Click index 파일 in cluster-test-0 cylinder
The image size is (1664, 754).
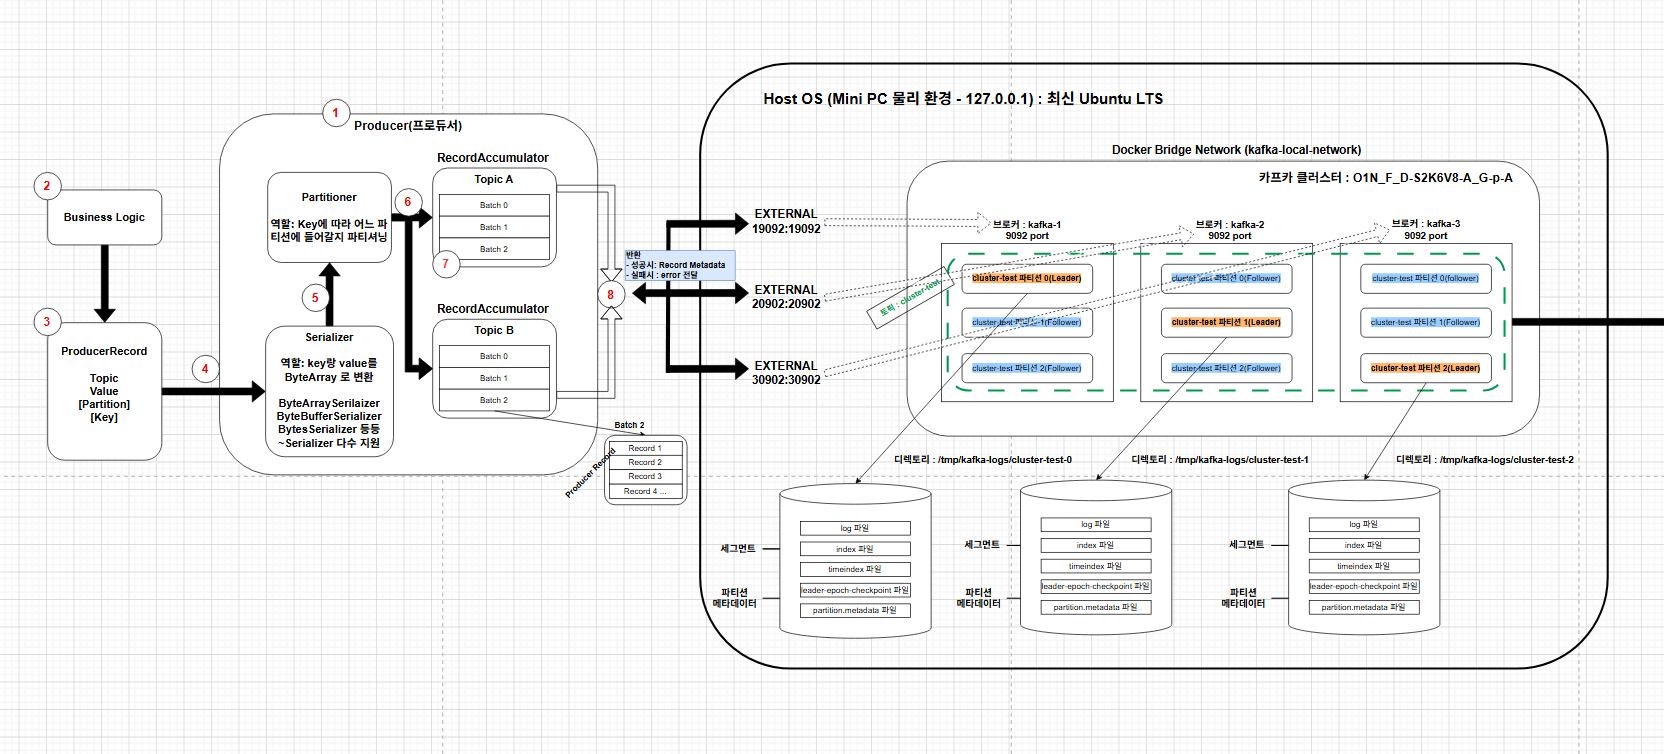[x=855, y=549]
